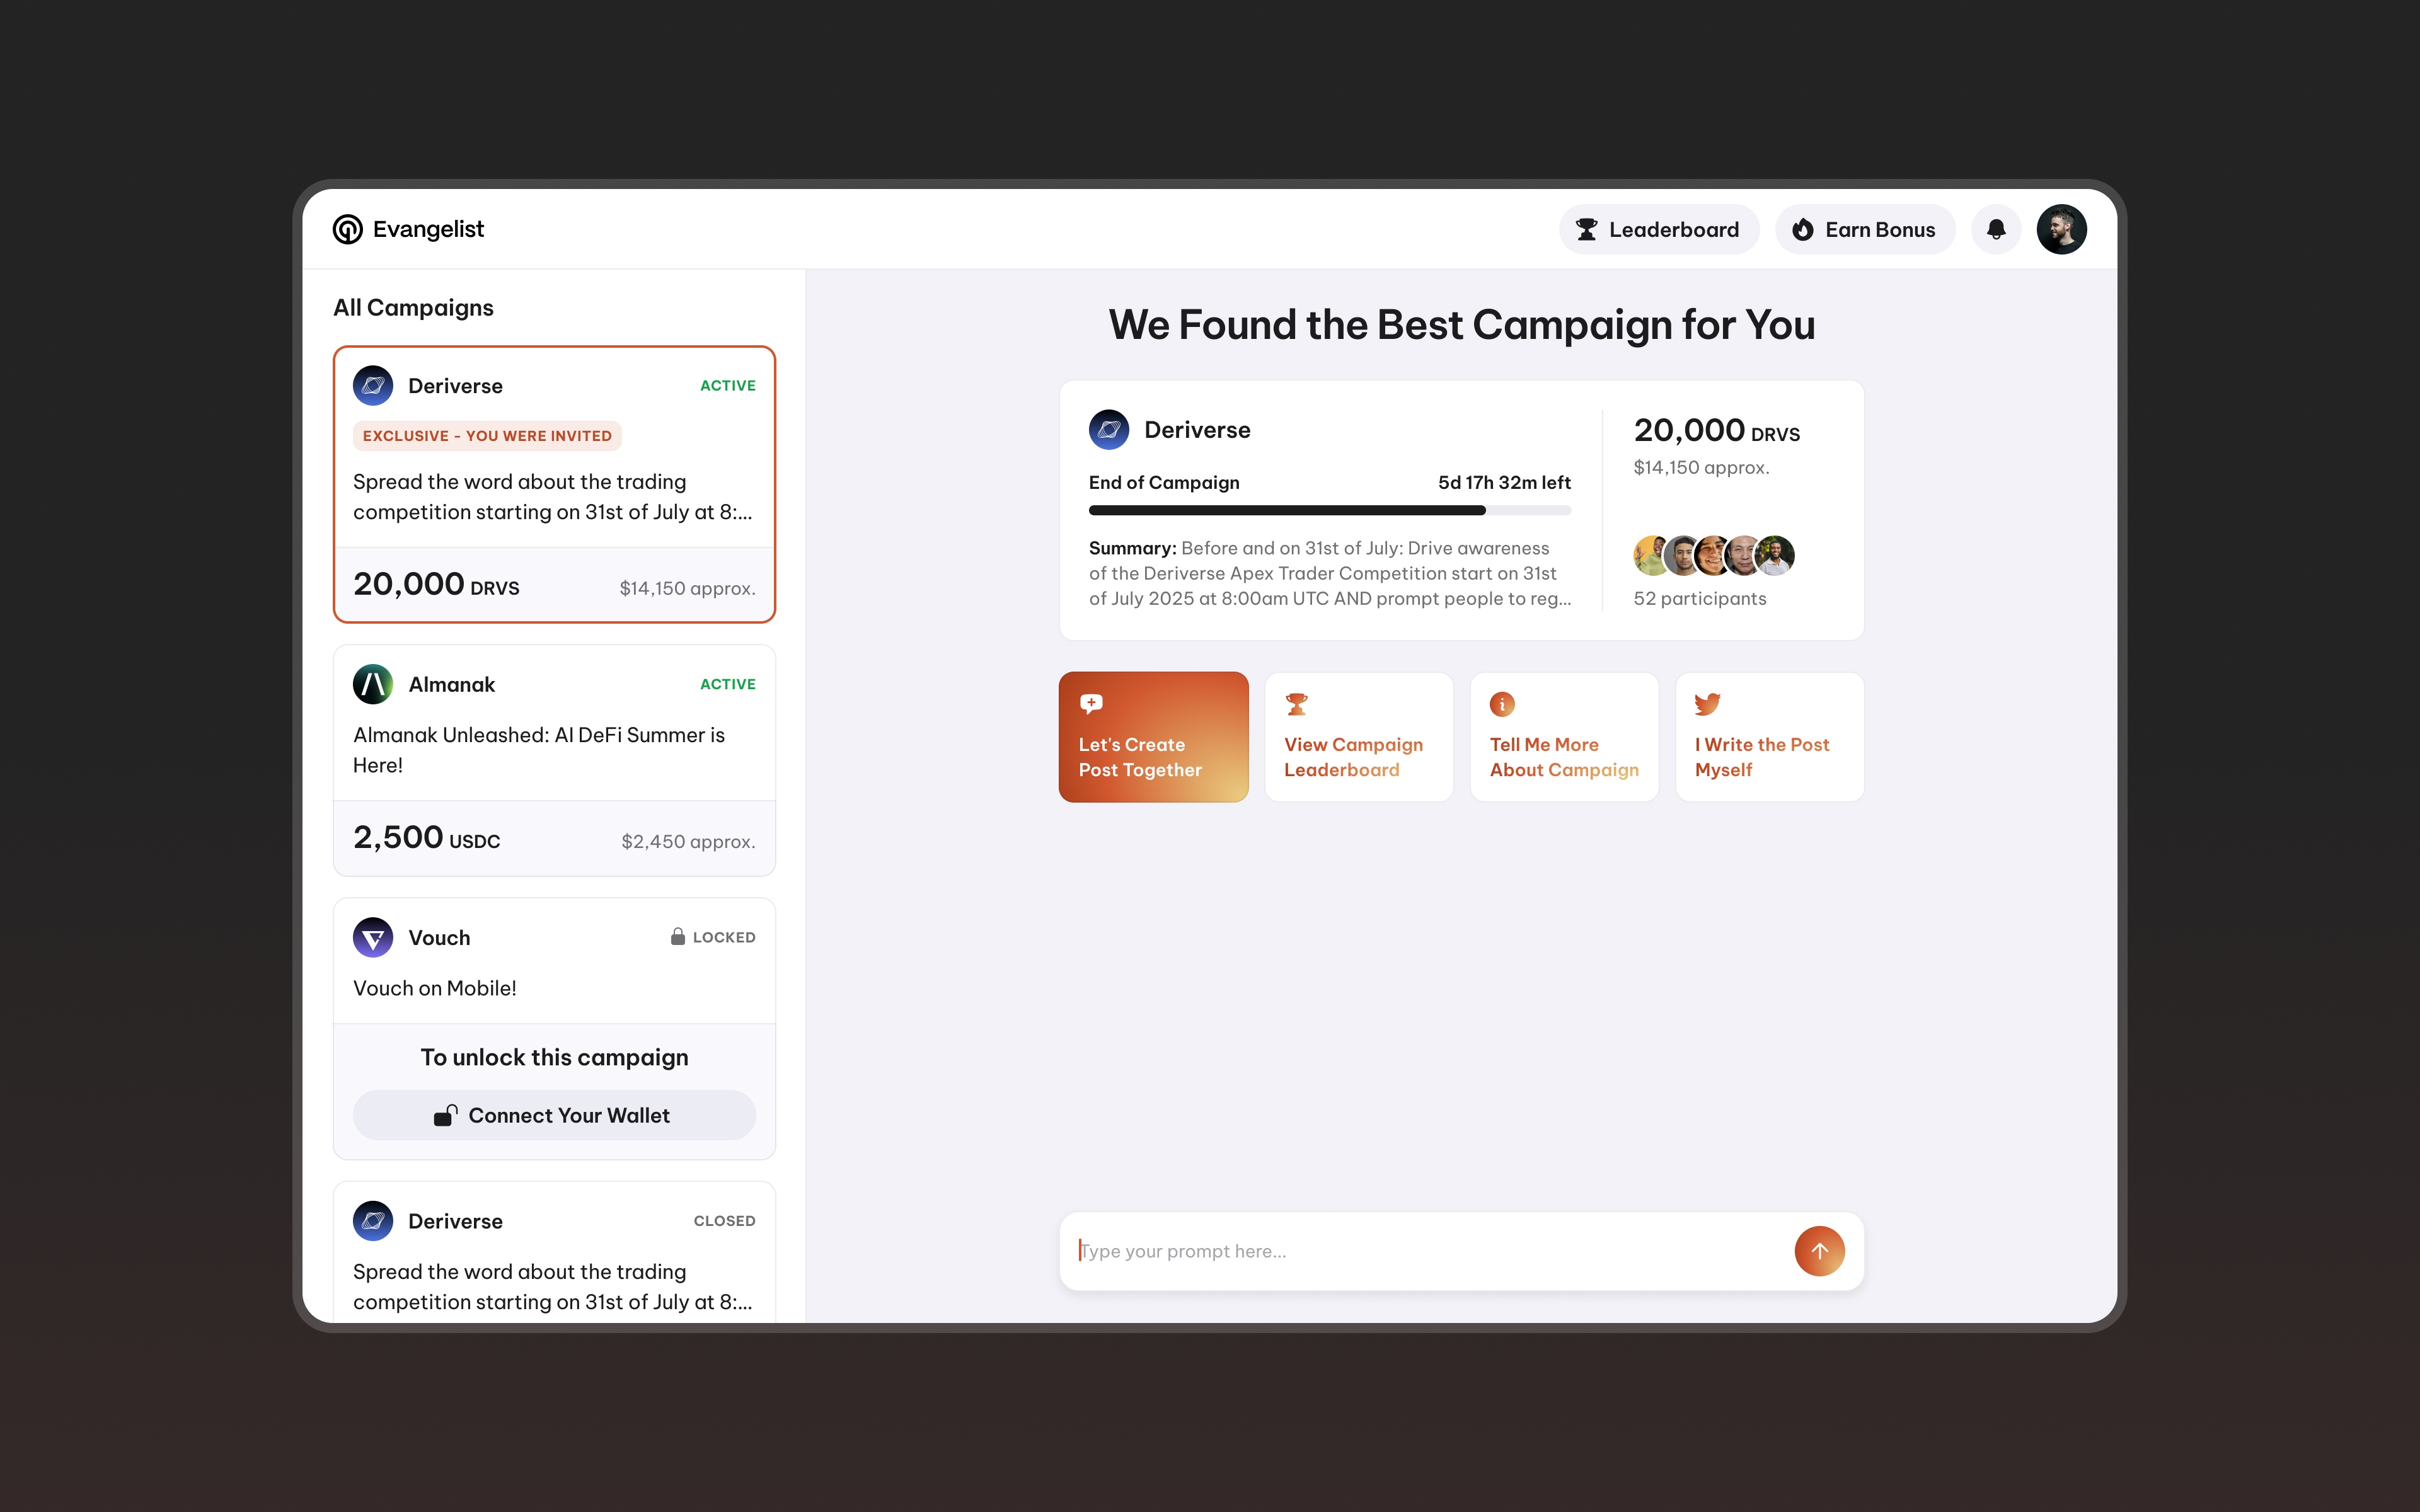
Task: Click the trophy icon in Leaderboard header button
Action: (x=1586, y=230)
